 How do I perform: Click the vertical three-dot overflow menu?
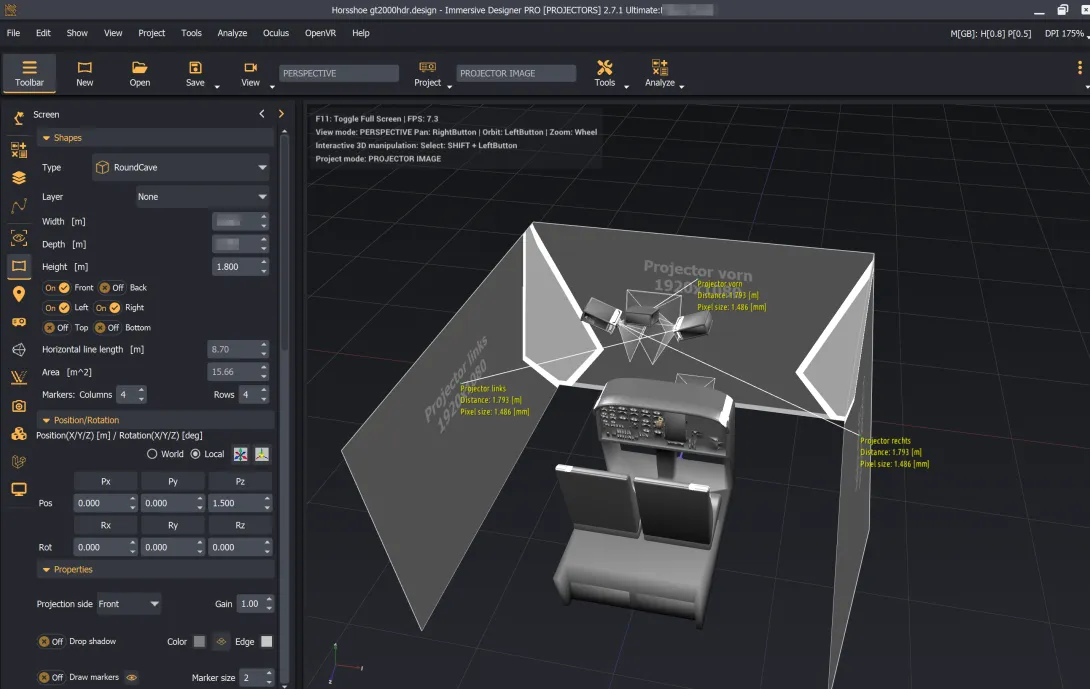[1080, 67]
